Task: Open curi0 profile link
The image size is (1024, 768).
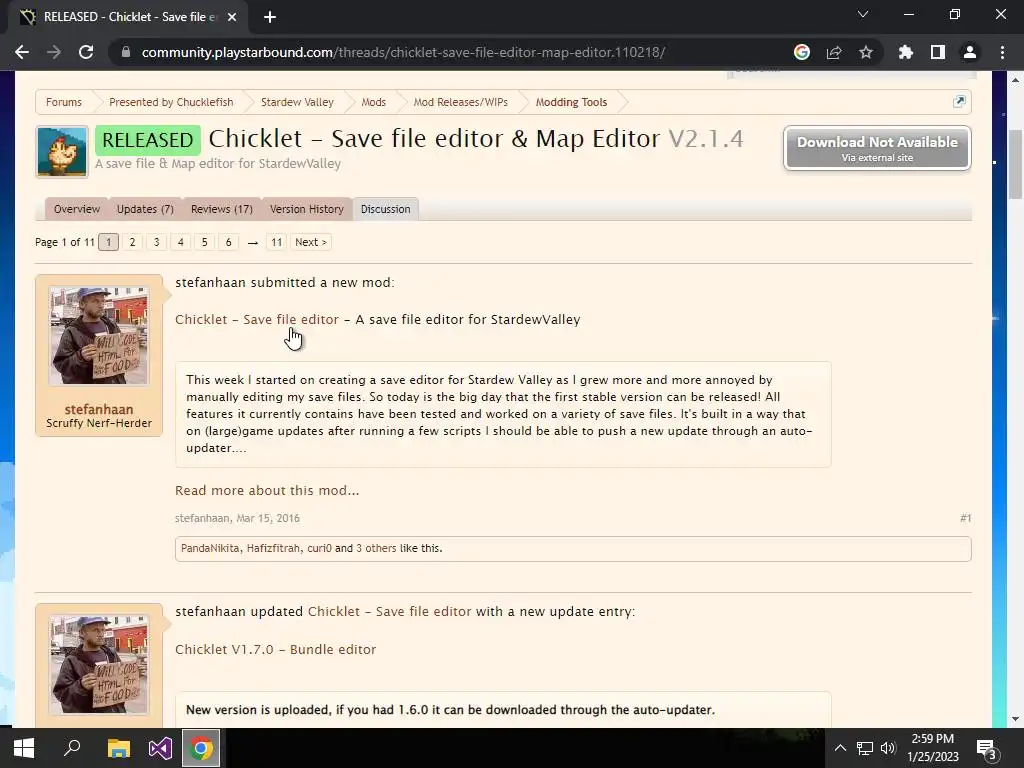Action: click(x=319, y=549)
